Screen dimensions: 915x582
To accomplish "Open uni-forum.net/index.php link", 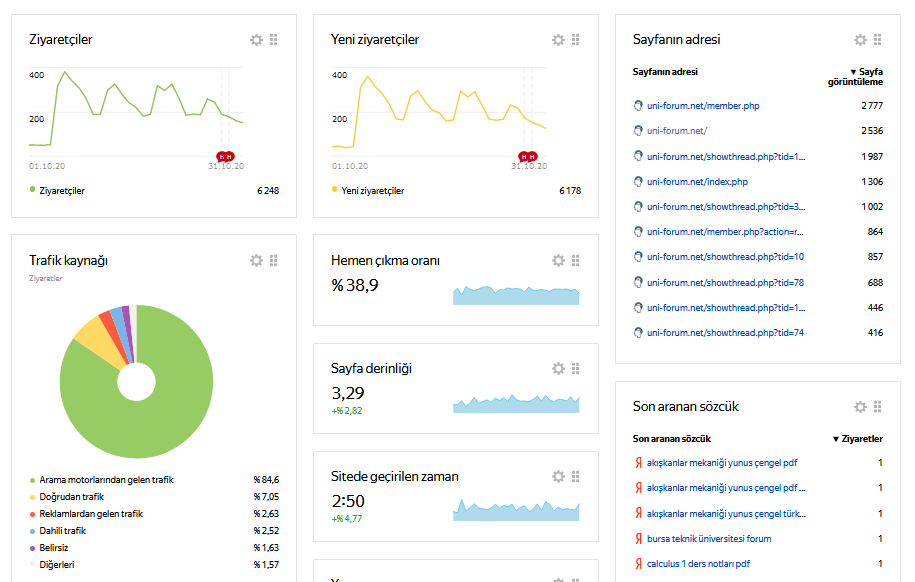I will 697,182.
